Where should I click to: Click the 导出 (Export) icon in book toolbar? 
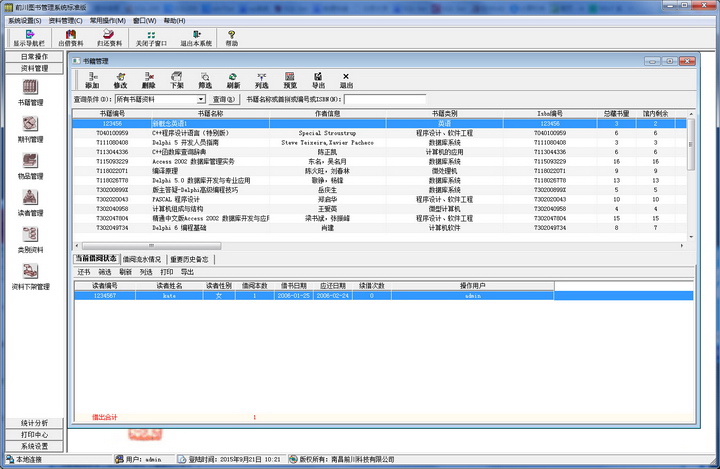(318, 80)
